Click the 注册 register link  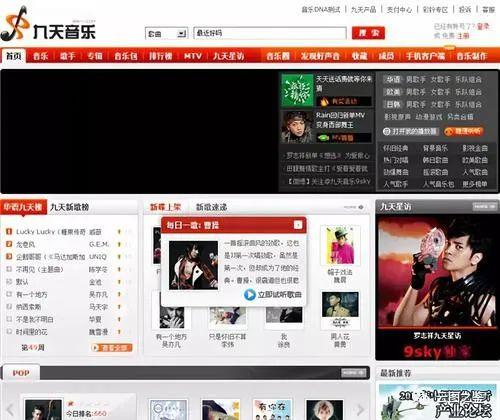pos(463,35)
